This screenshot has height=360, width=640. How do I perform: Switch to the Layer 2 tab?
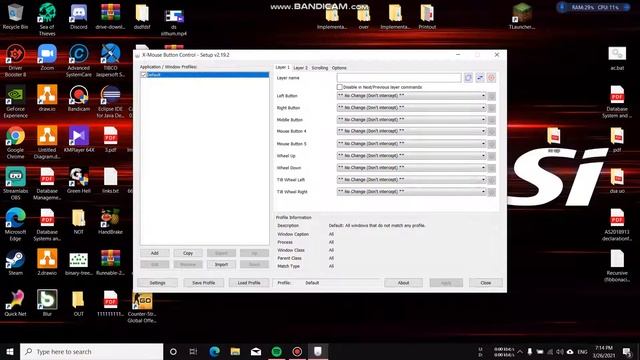pyautogui.click(x=300, y=68)
